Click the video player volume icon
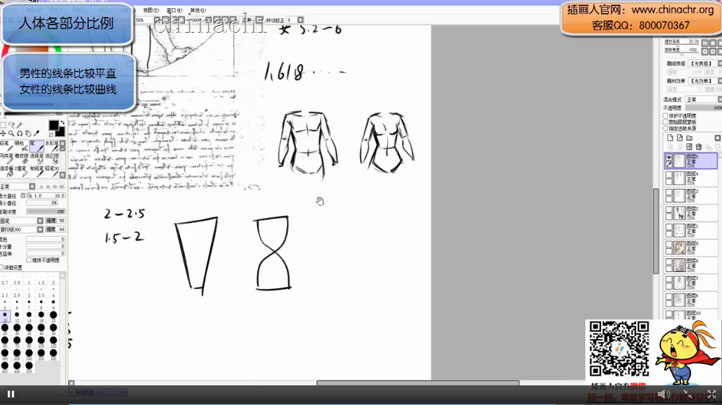Viewport: 722px width, 405px height. [x=661, y=394]
